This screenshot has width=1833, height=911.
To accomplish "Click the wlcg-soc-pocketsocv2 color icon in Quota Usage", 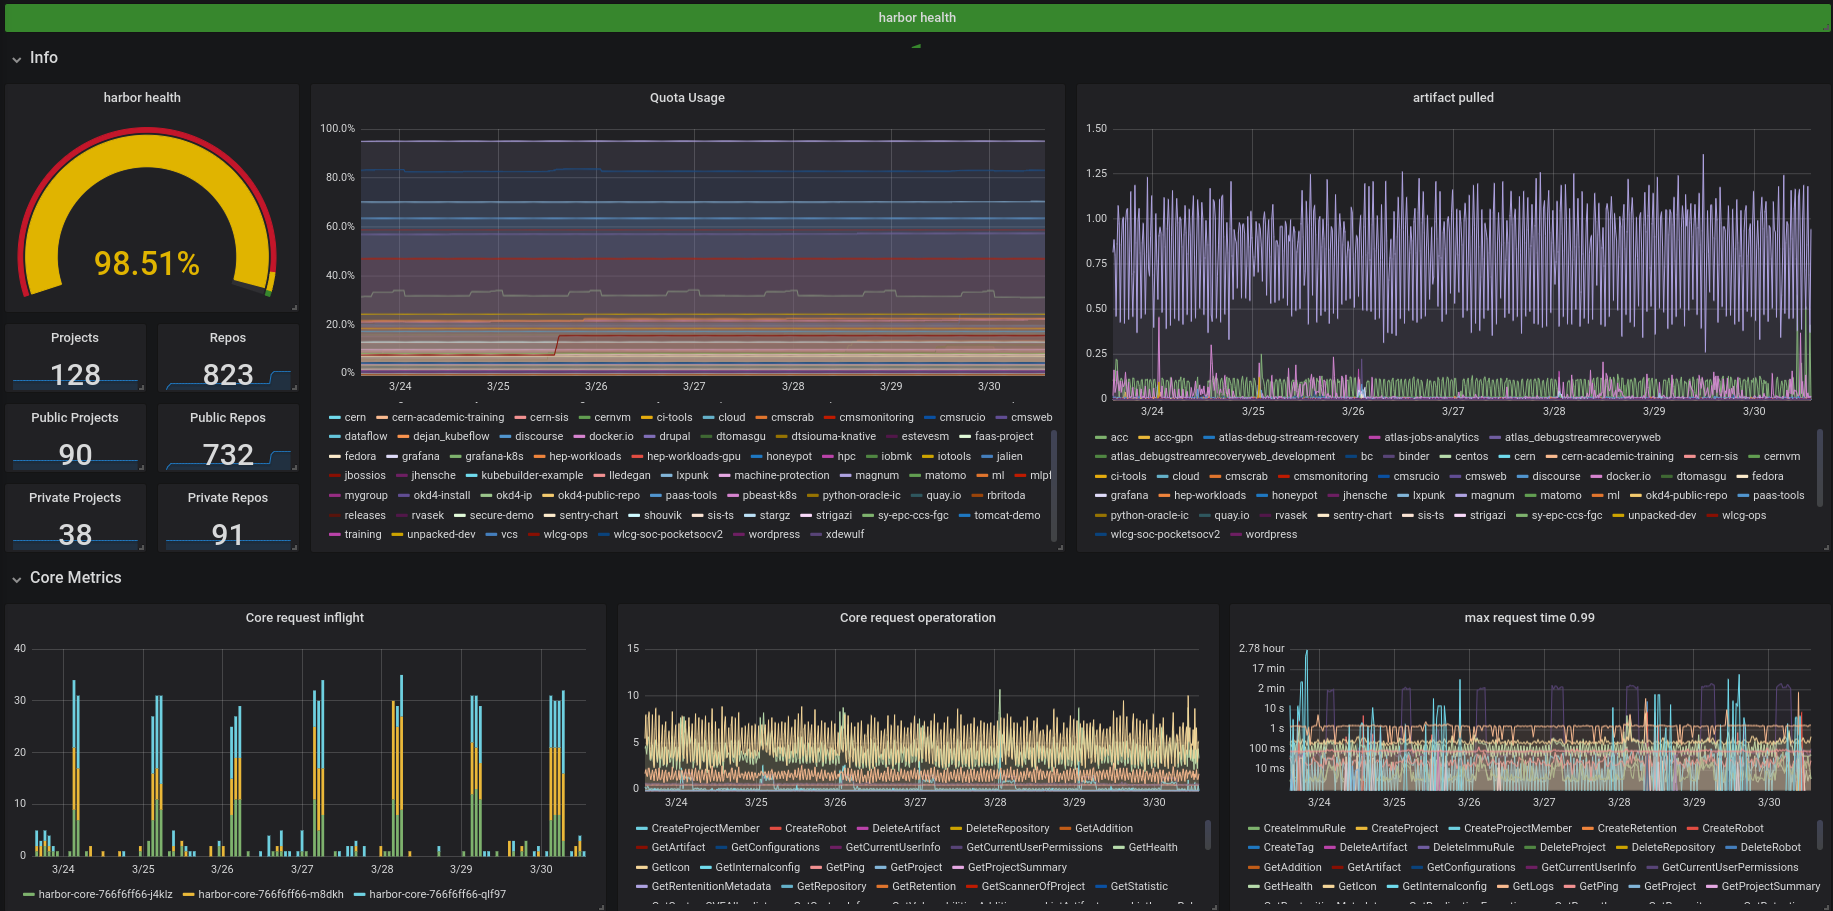I will [603, 535].
